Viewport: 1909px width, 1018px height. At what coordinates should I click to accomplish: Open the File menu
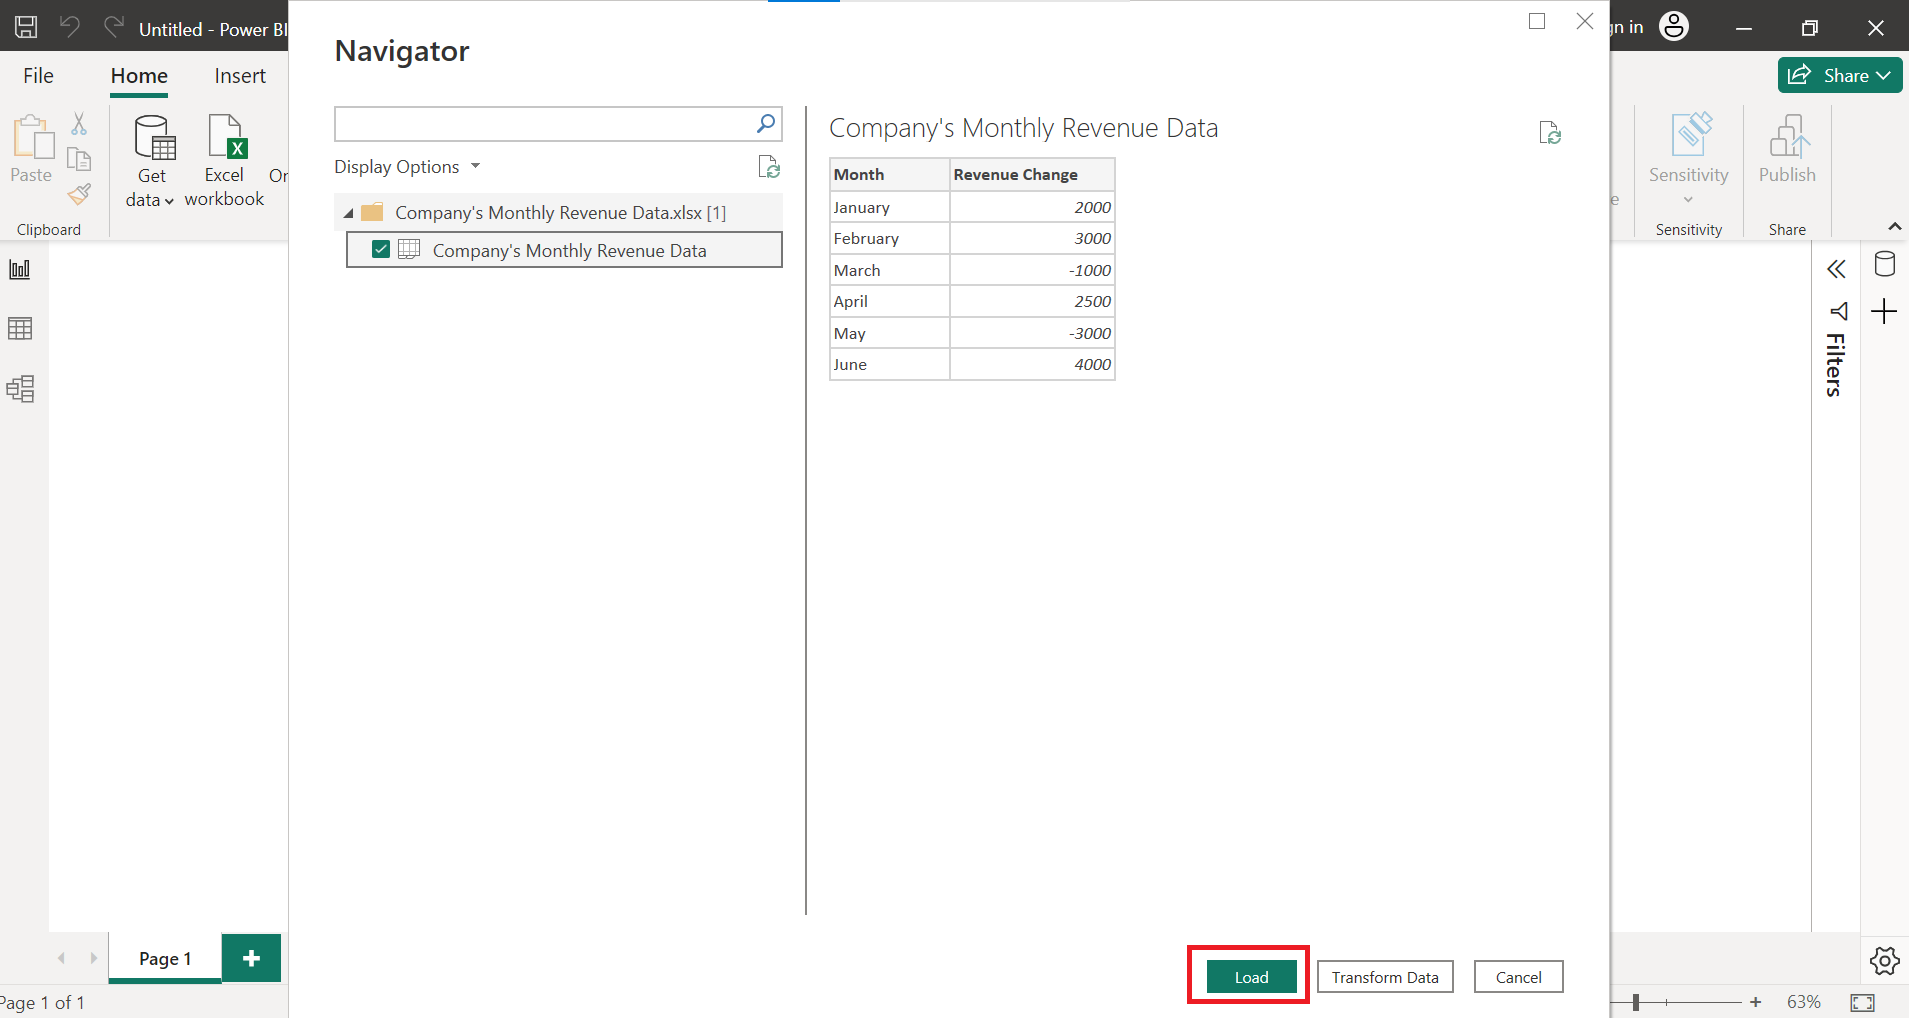(39, 76)
